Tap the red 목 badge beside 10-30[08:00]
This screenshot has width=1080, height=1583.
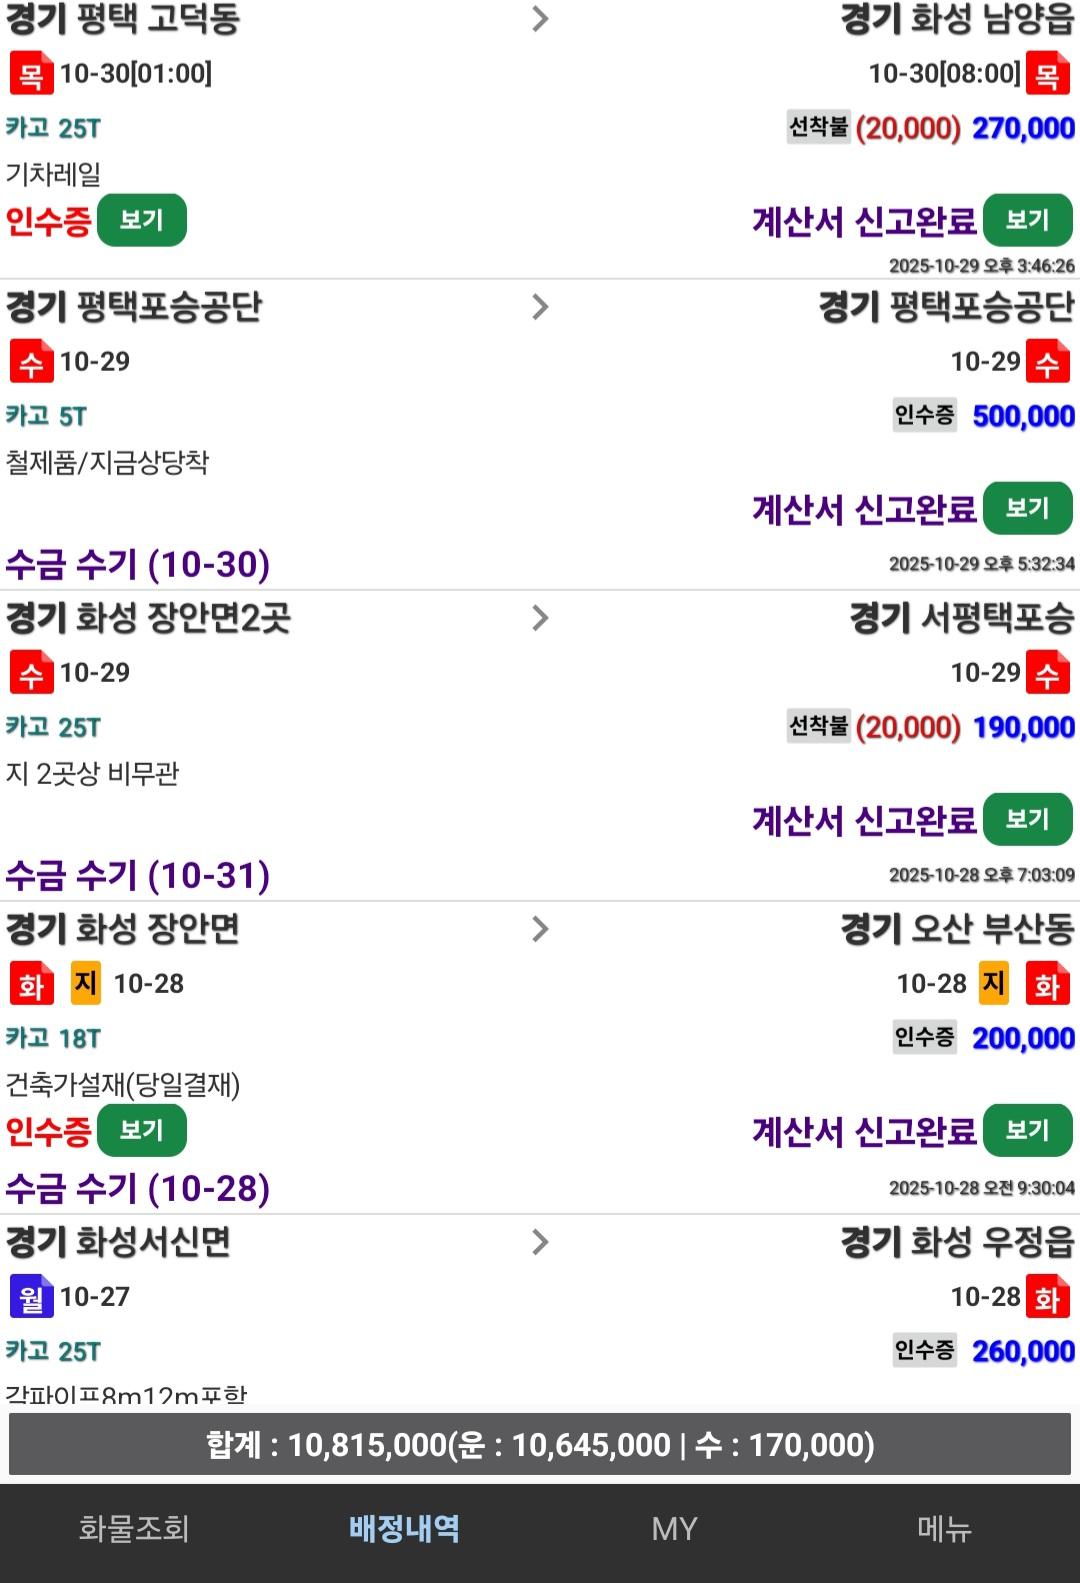click(1047, 74)
